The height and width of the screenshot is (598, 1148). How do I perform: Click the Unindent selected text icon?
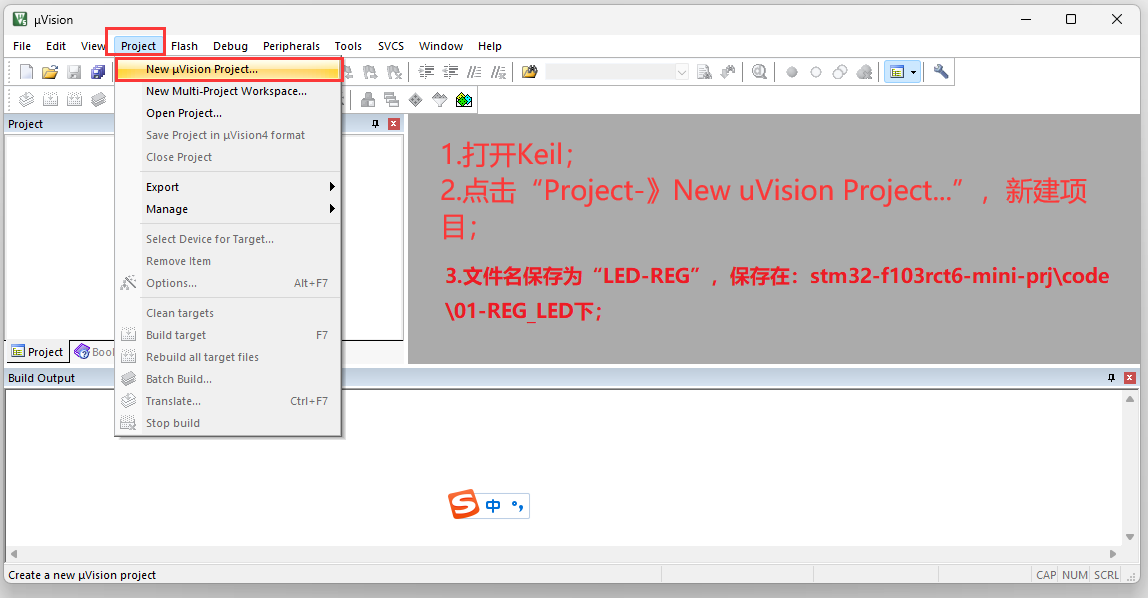pyautogui.click(x=450, y=72)
